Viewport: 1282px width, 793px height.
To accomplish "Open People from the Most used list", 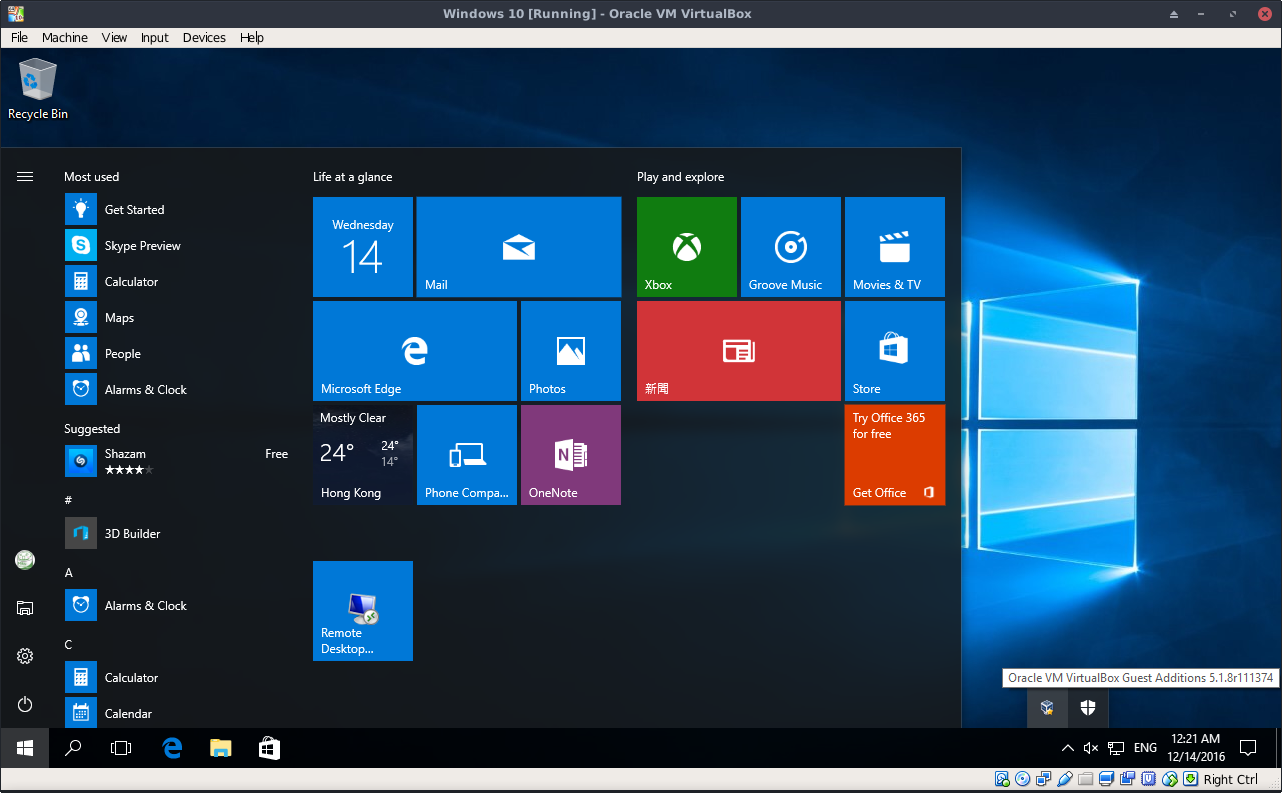I will point(178,354).
